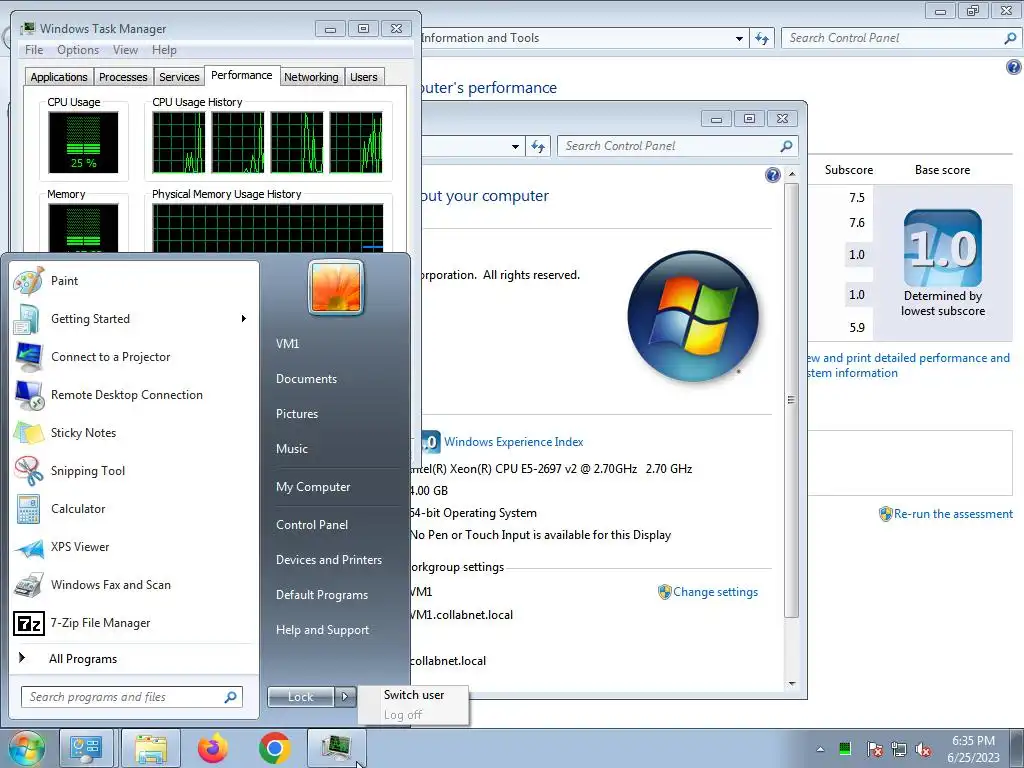Viewport: 1024px width, 768px height.
Task: Switch to the Networking tab
Action: click(x=311, y=77)
